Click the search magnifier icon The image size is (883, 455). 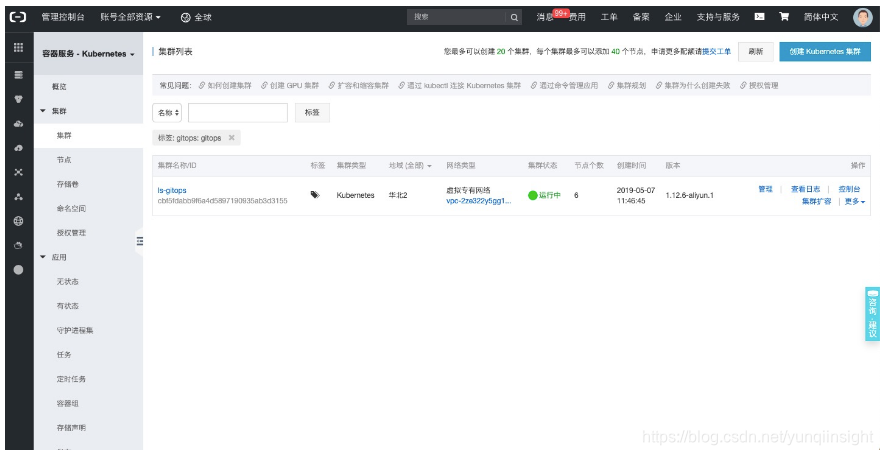(514, 17)
